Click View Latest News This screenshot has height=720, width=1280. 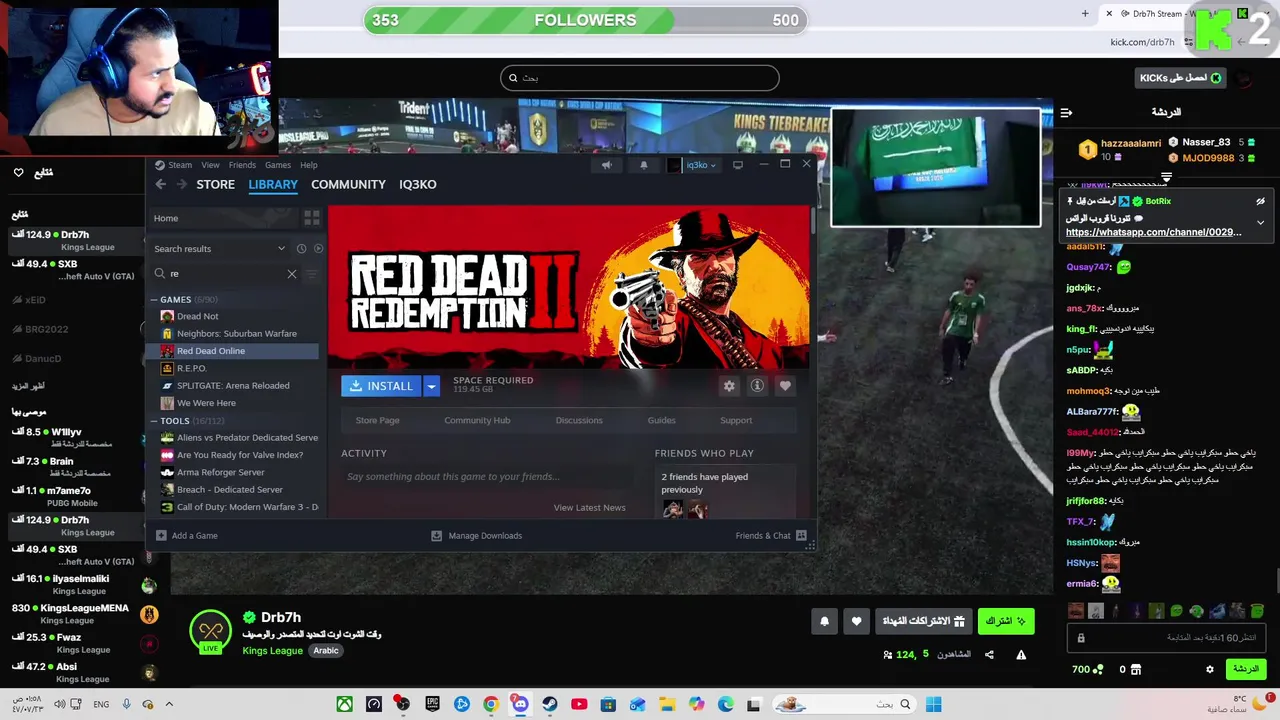(589, 507)
